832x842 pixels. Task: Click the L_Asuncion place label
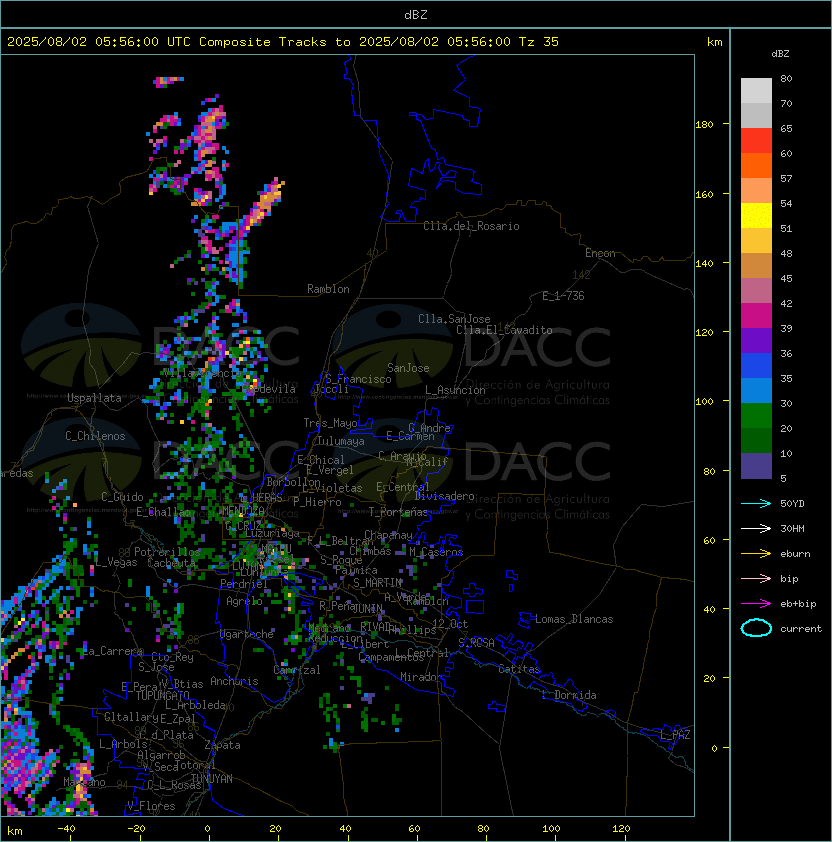[x=455, y=390]
